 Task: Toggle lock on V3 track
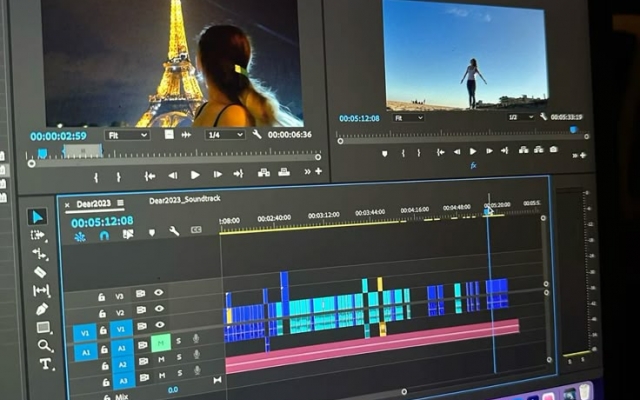point(101,297)
